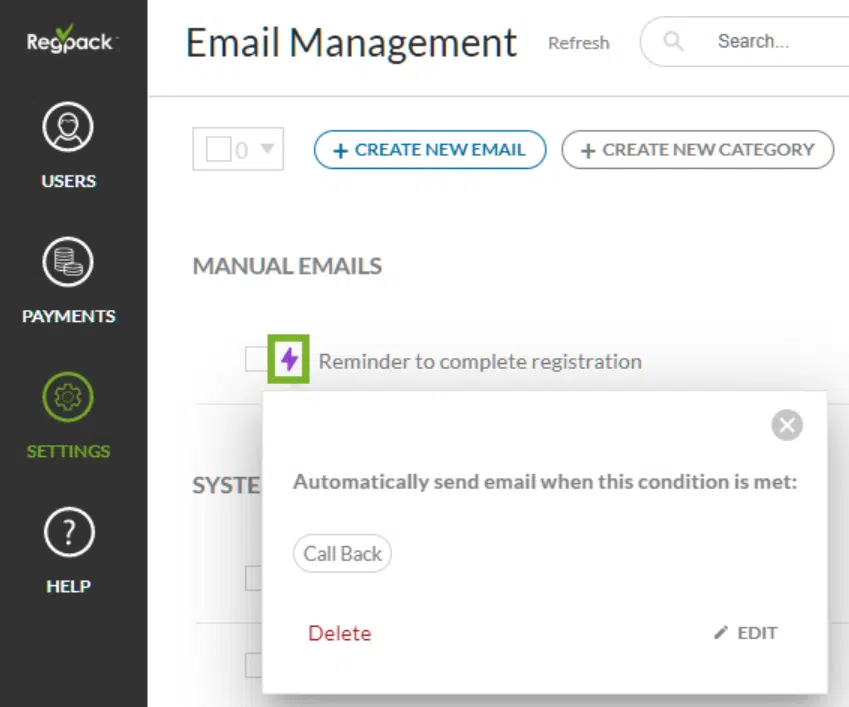The width and height of the screenshot is (849, 707).
Task: Edit the trigger condition with pencil button
Action: (746, 633)
